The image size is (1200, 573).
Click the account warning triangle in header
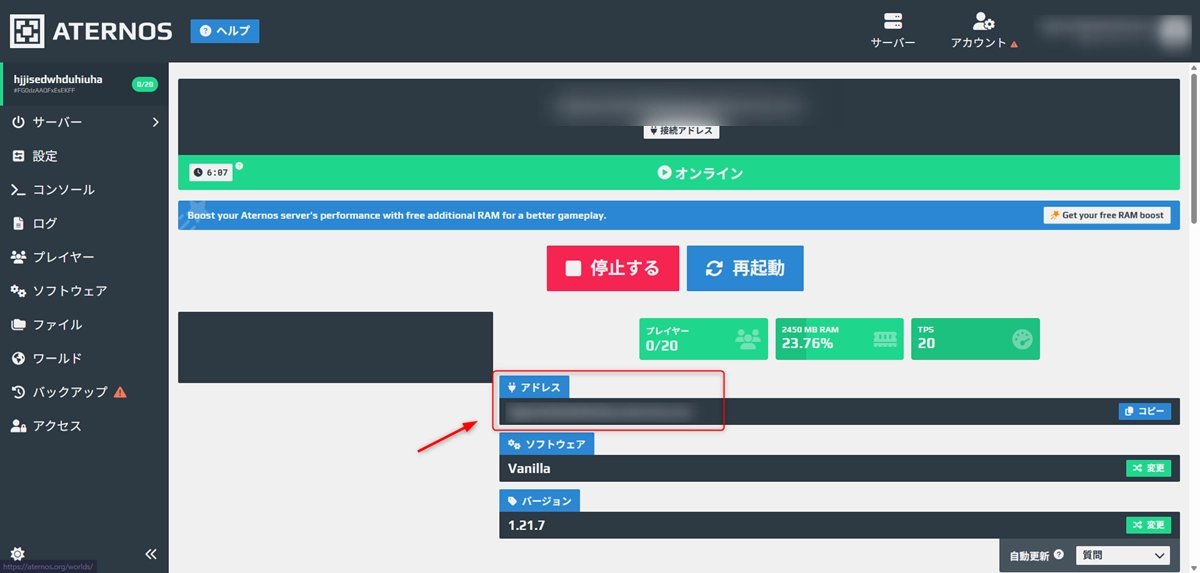pos(1014,44)
